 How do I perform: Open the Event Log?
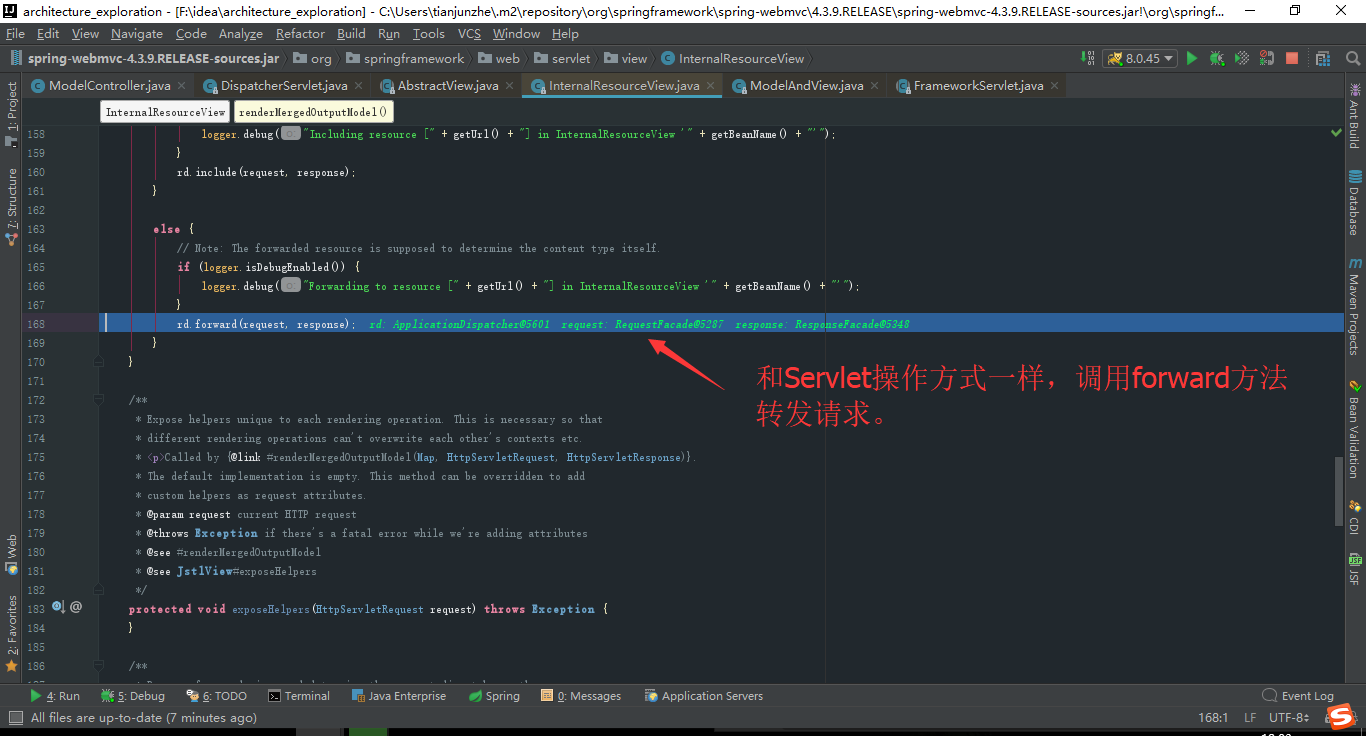(1305, 695)
